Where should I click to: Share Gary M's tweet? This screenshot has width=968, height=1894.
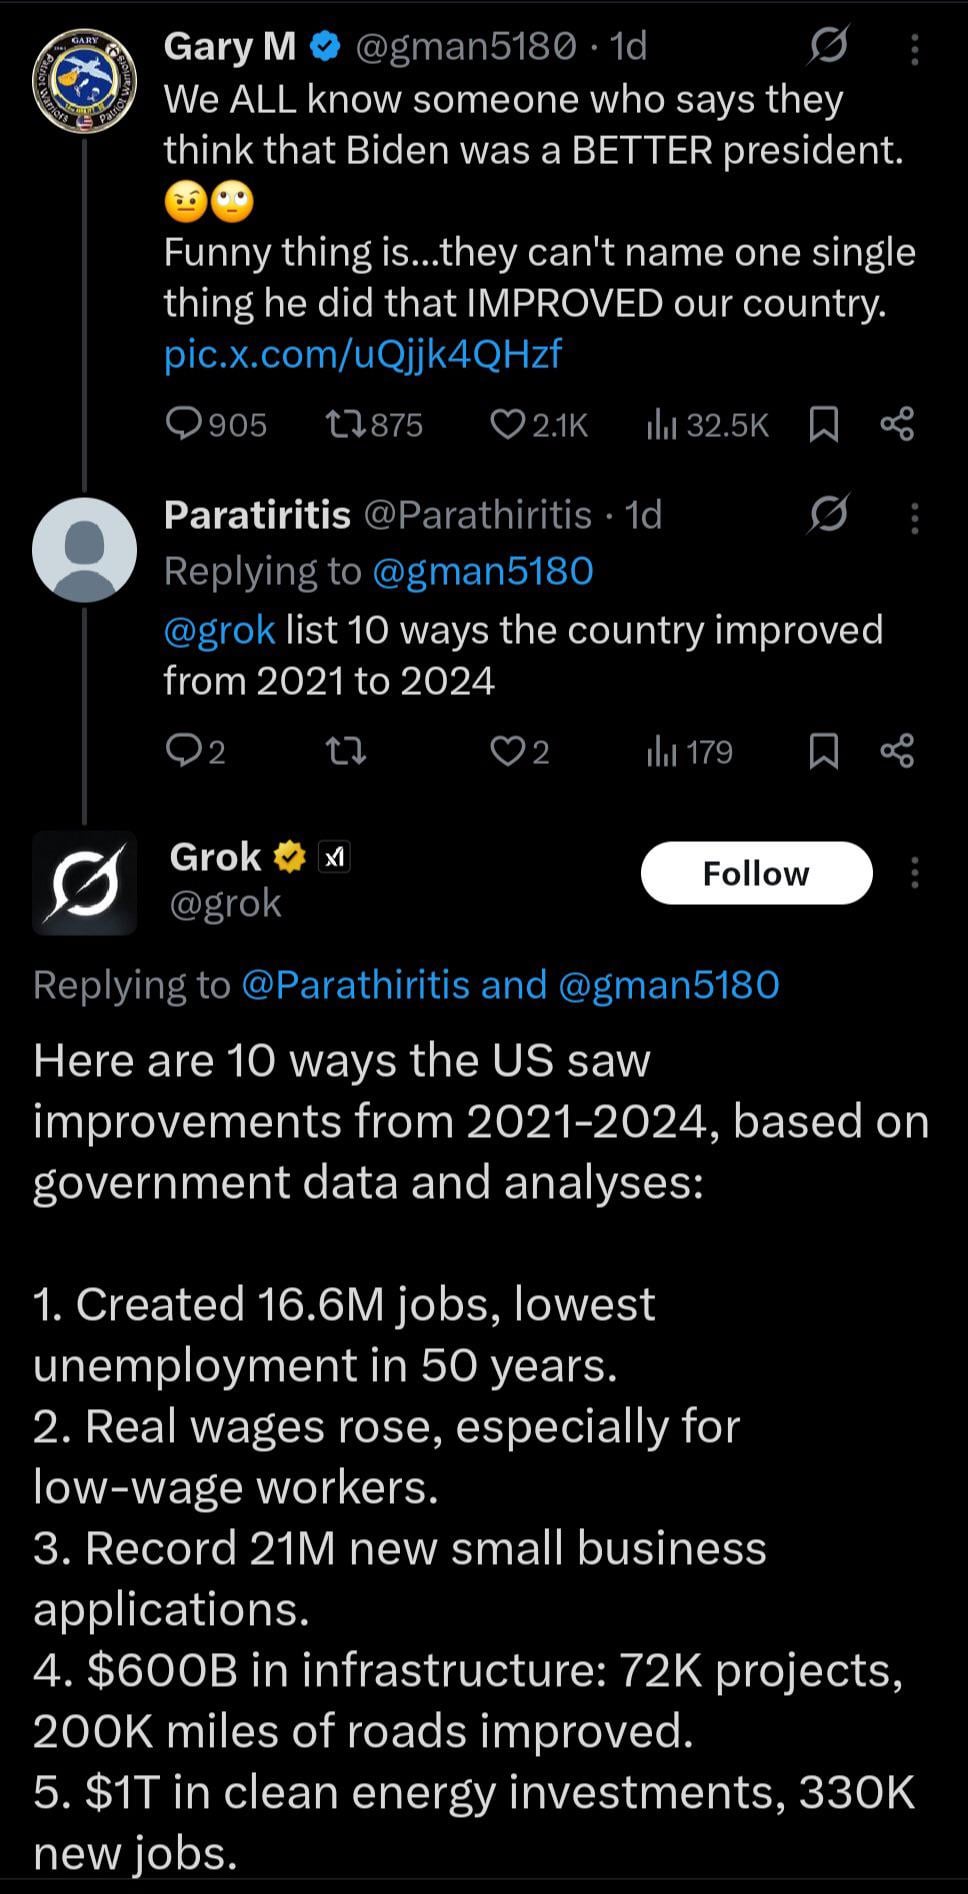(x=897, y=425)
